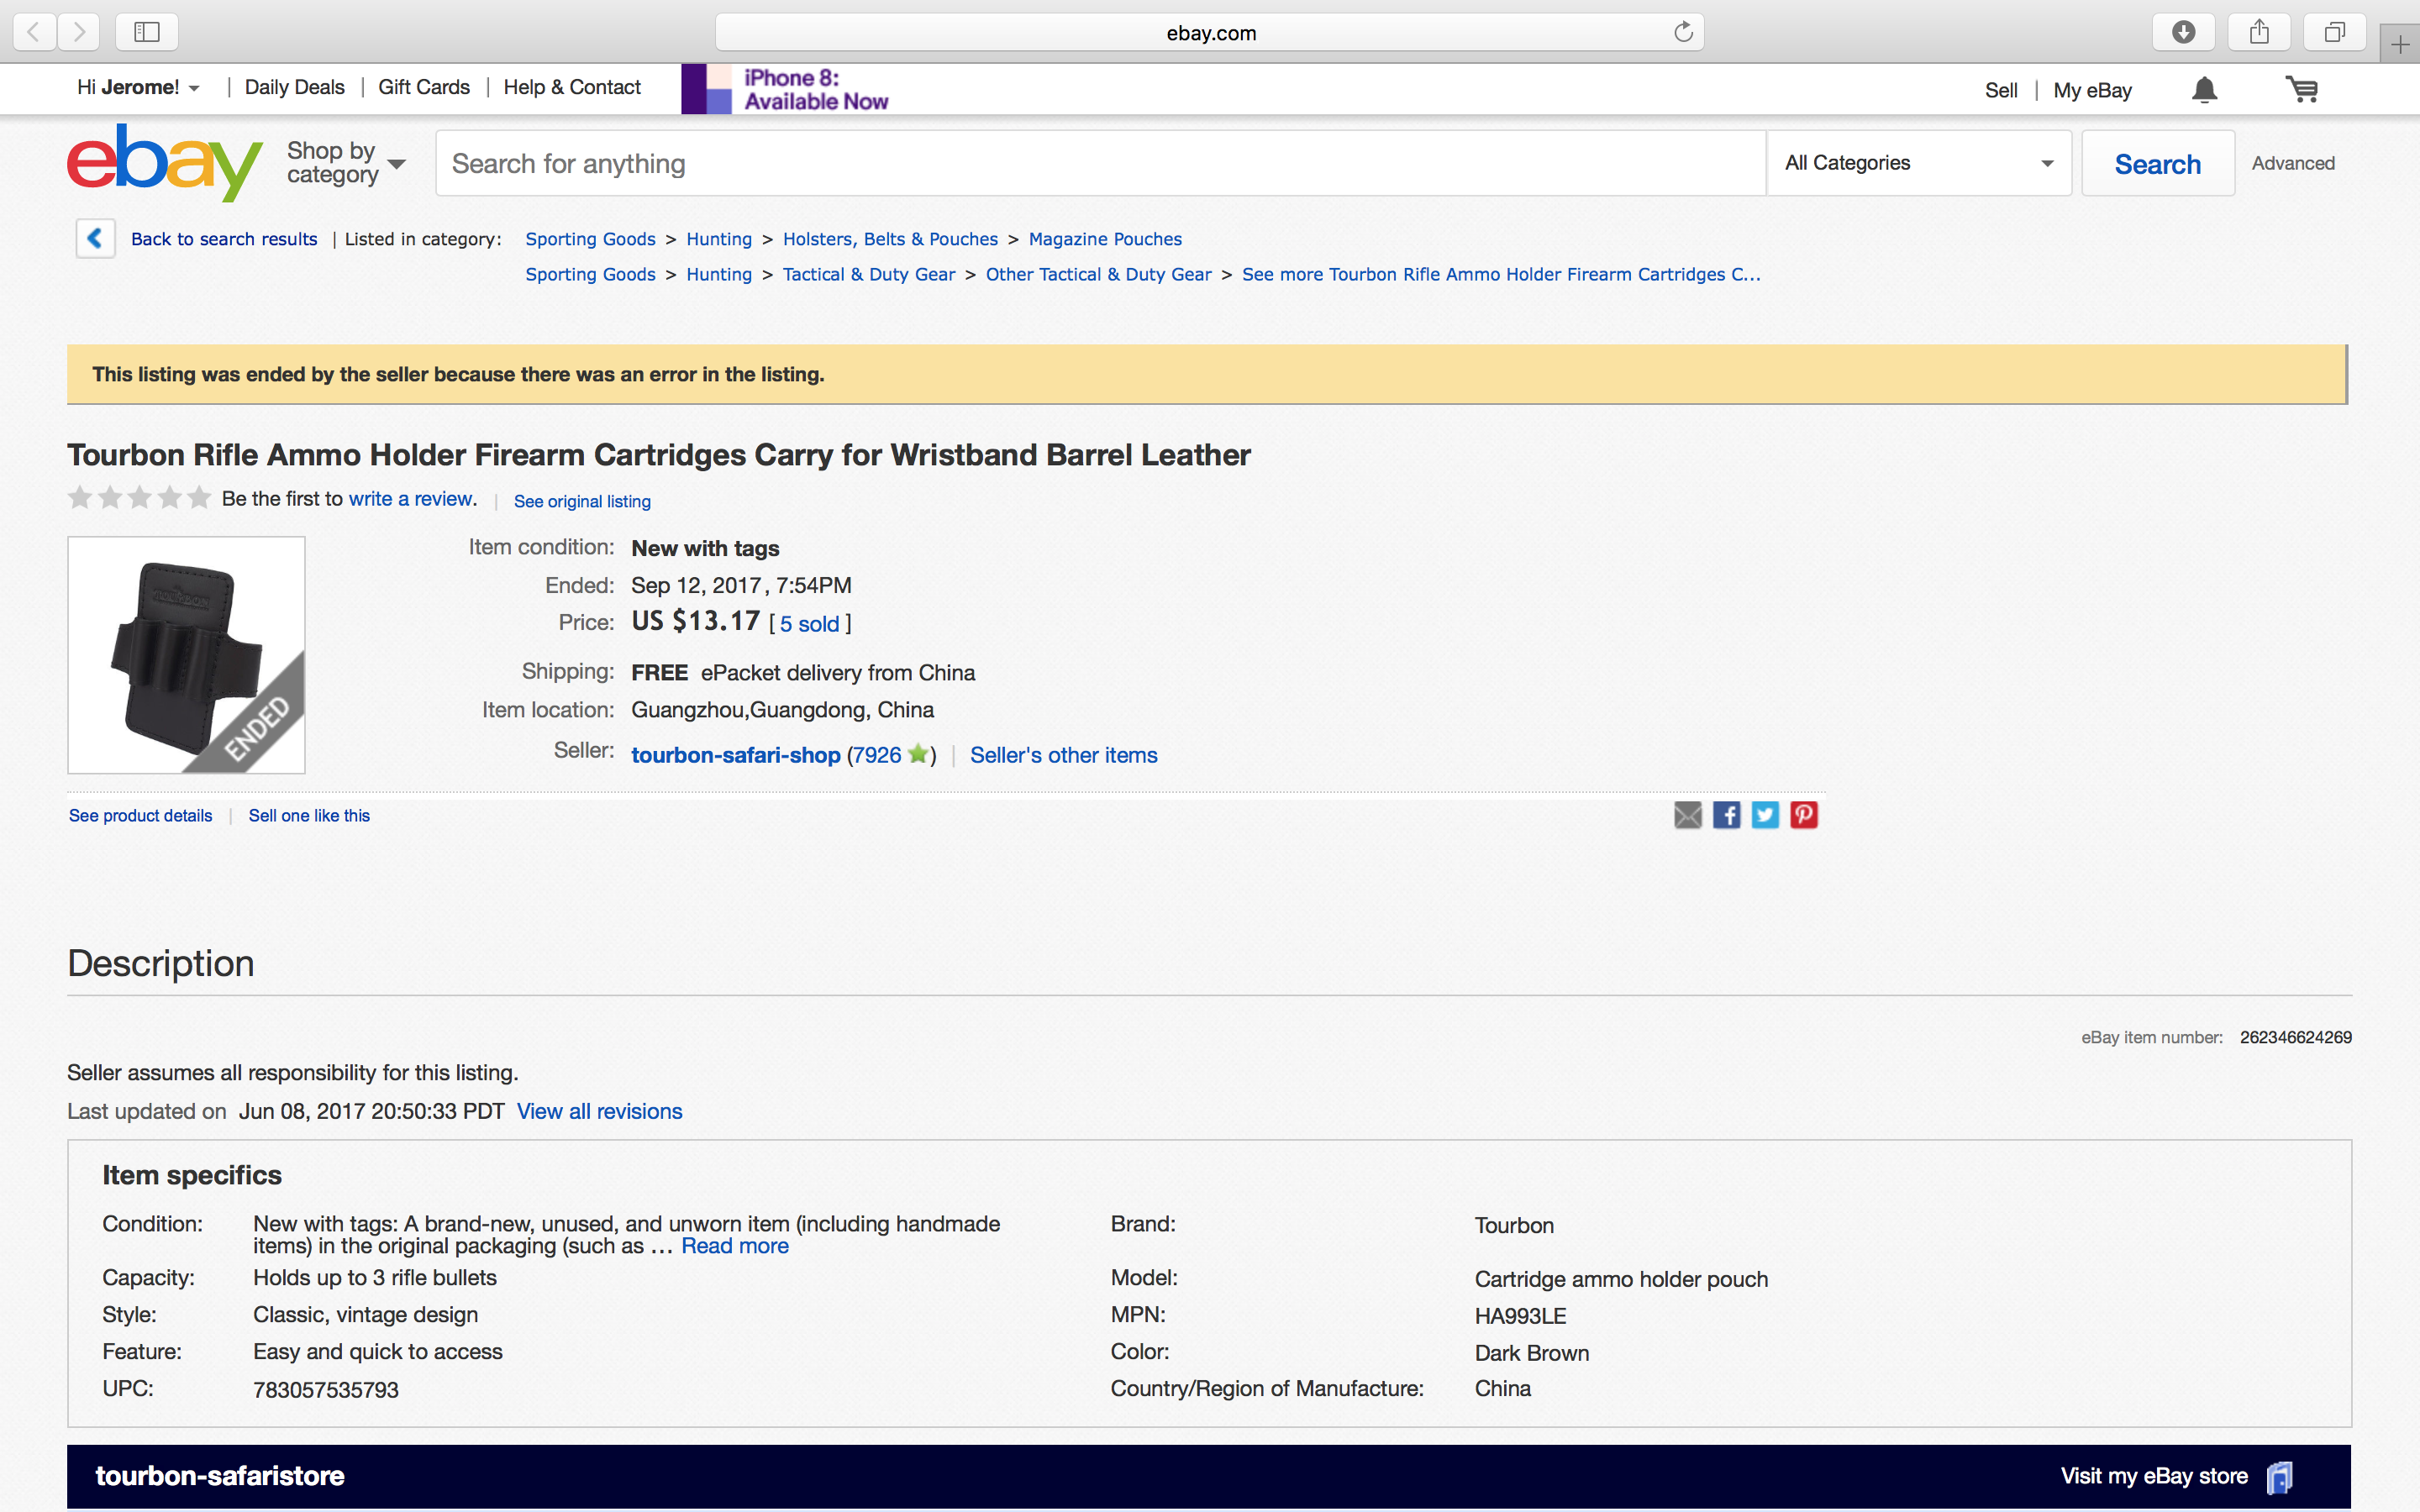This screenshot has height=1512, width=2420.
Task: Expand Shop by category menu
Action: (345, 163)
